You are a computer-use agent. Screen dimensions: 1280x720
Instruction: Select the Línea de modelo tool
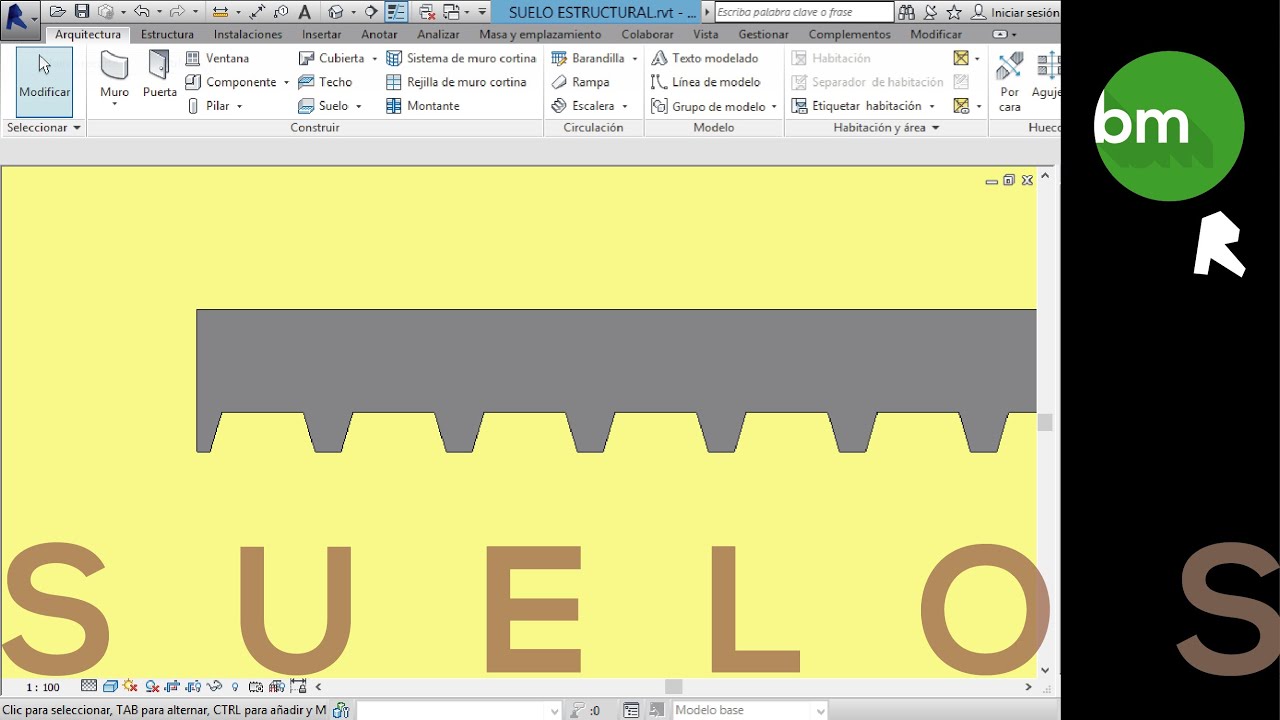pos(706,82)
